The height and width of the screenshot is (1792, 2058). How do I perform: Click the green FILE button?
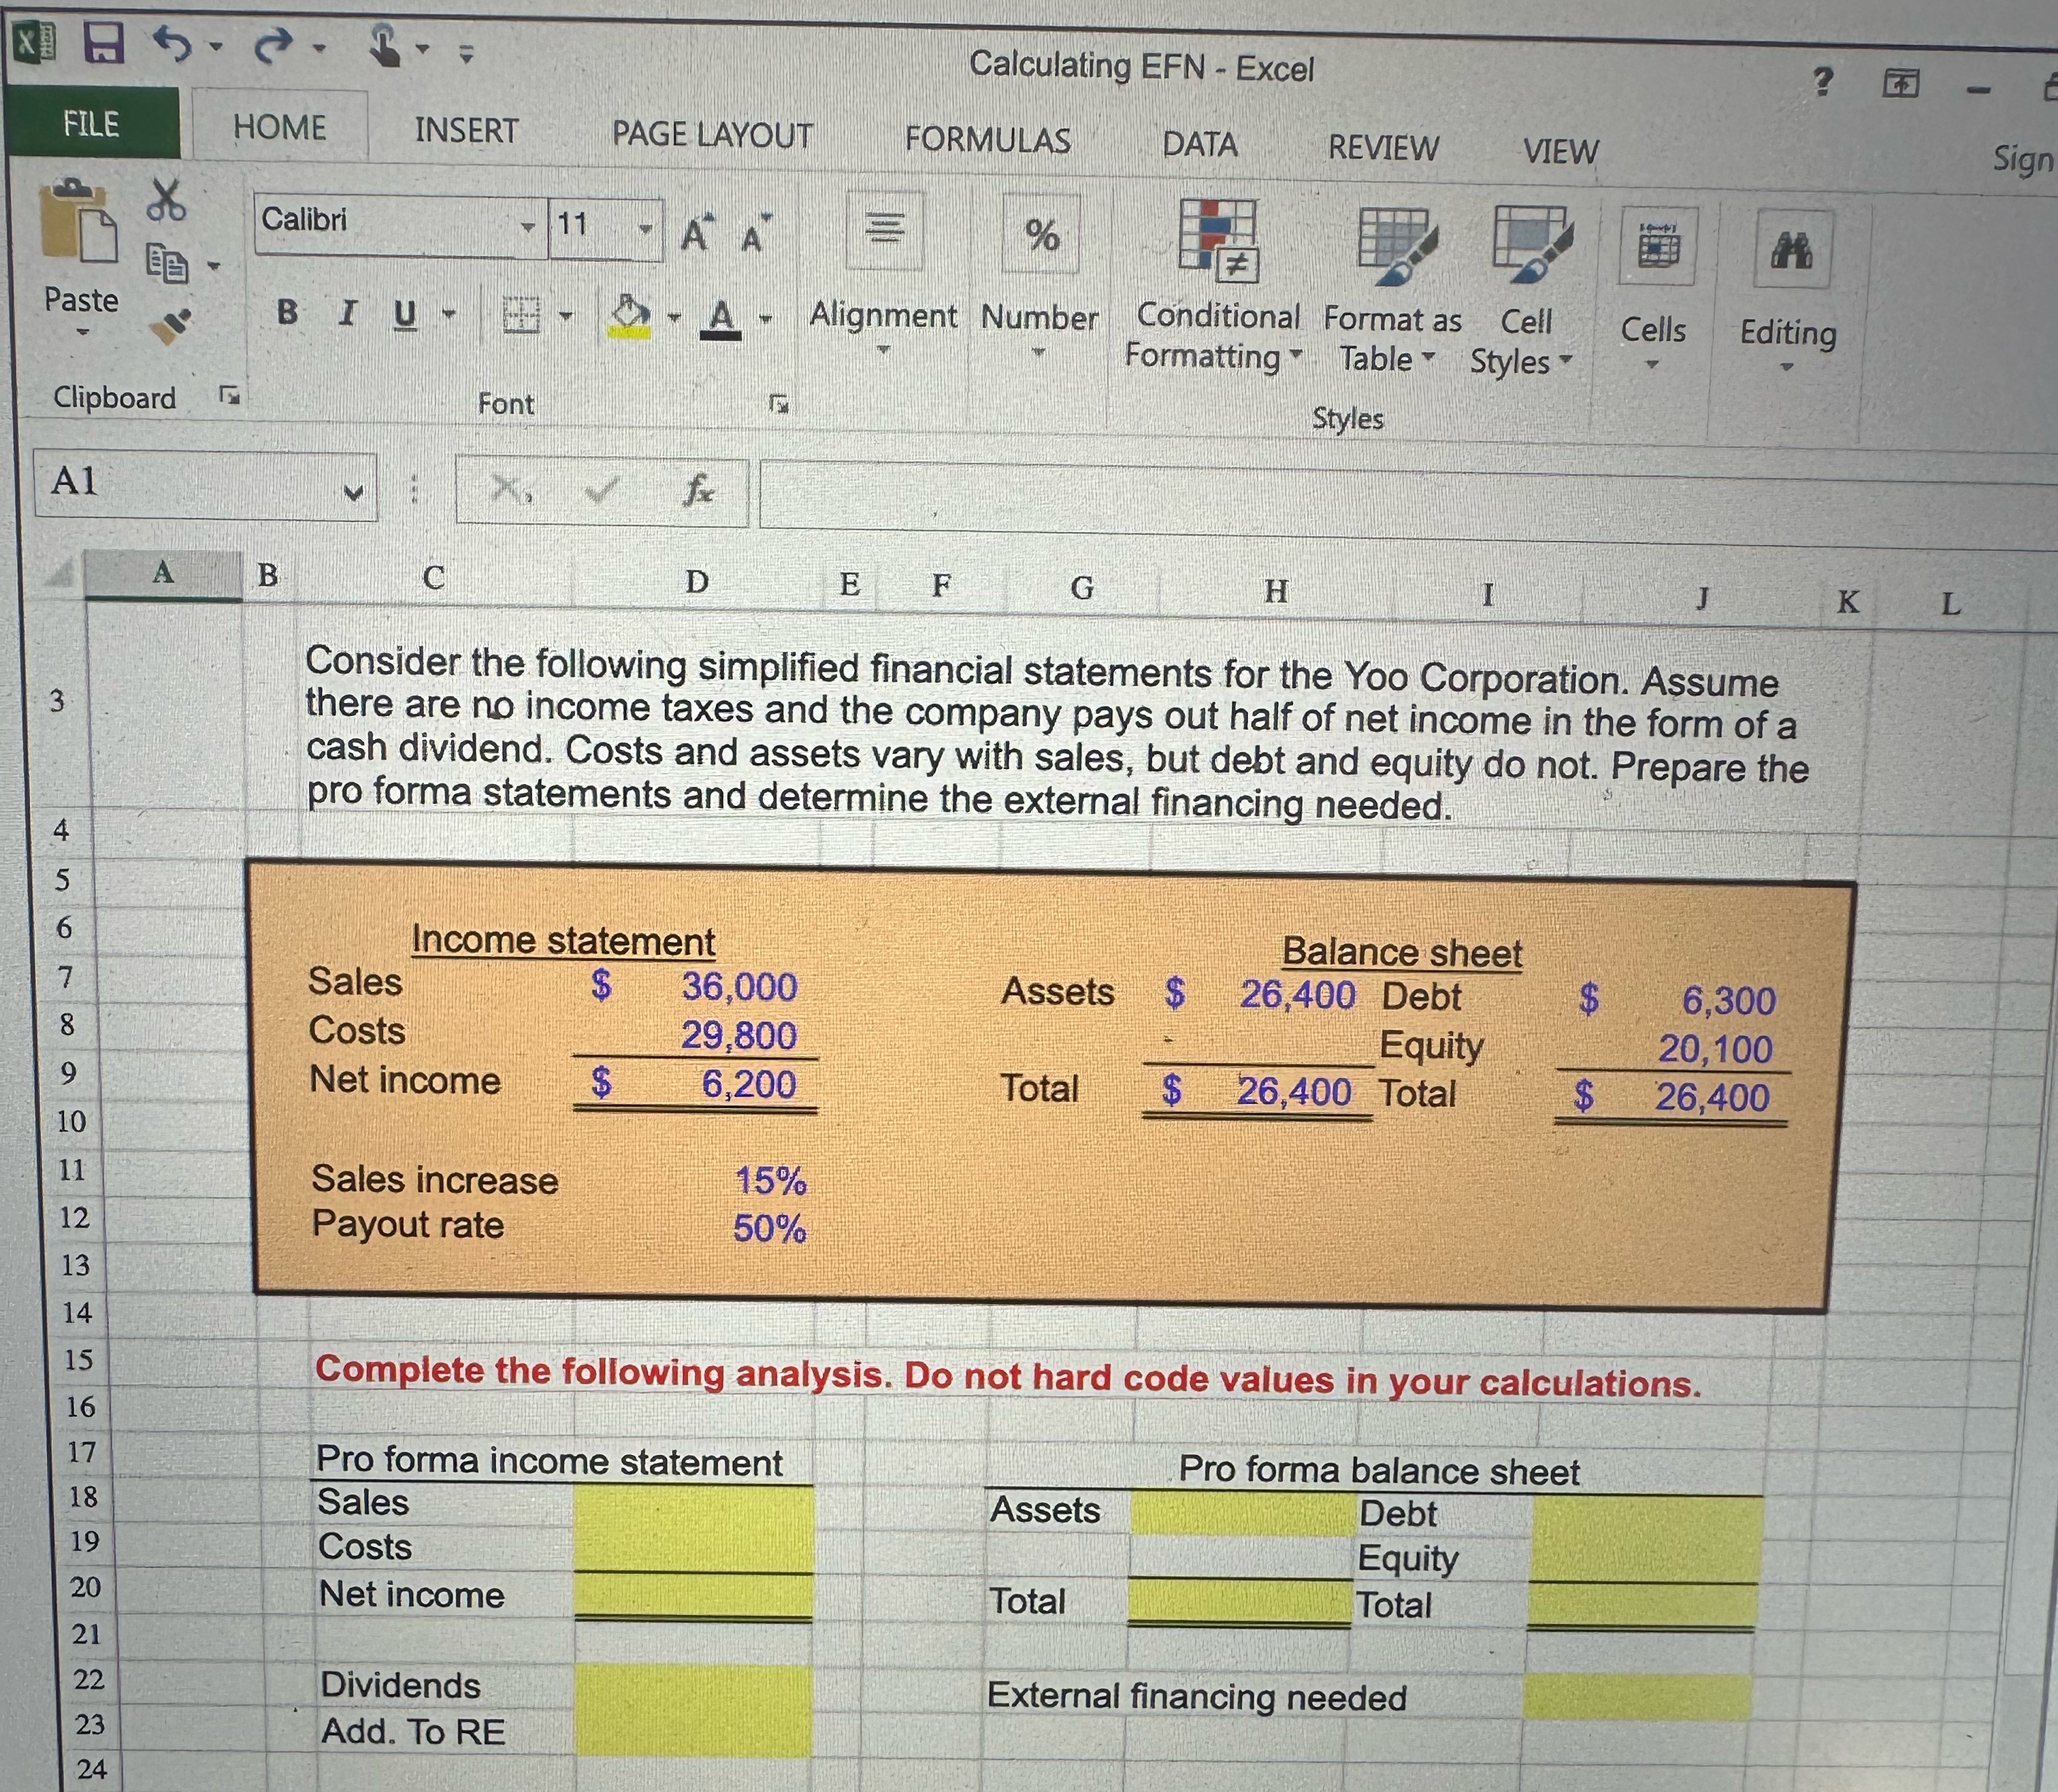[91, 123]
